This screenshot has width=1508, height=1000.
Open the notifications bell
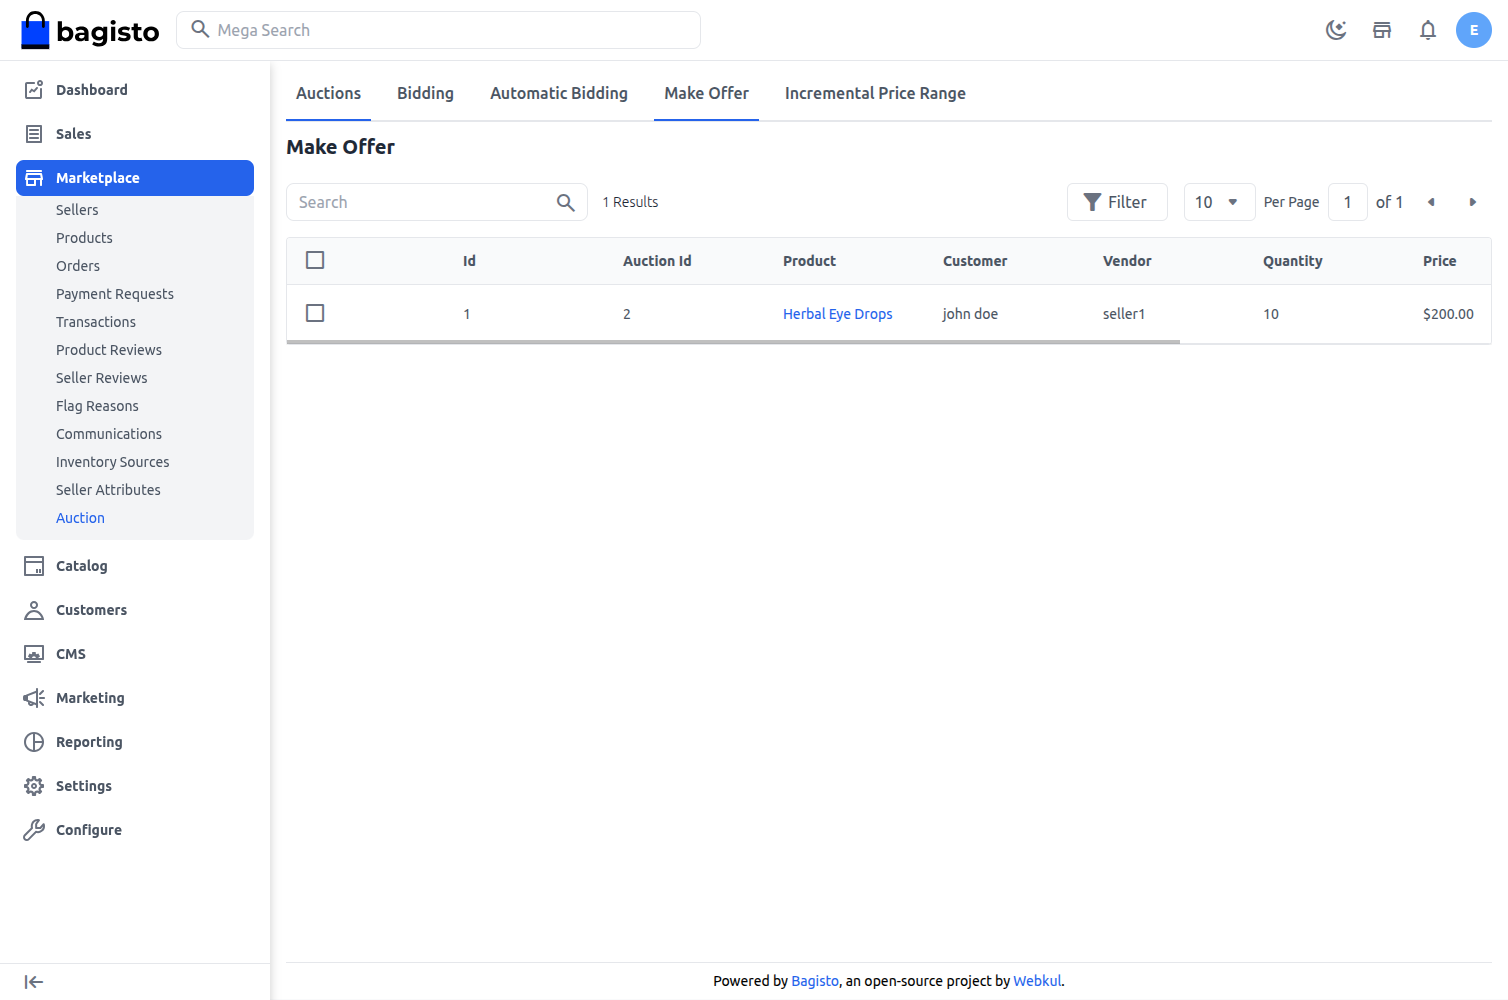(1428, 30)
